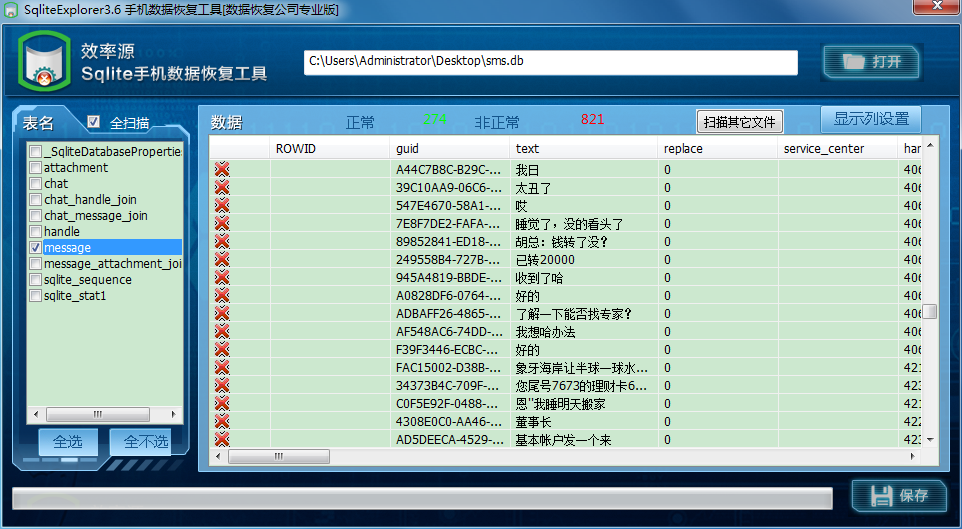Select text cell 胡总：钱转了没？
Screen dimensions: 962x529
pyautogui.click(x=583, y=242)
